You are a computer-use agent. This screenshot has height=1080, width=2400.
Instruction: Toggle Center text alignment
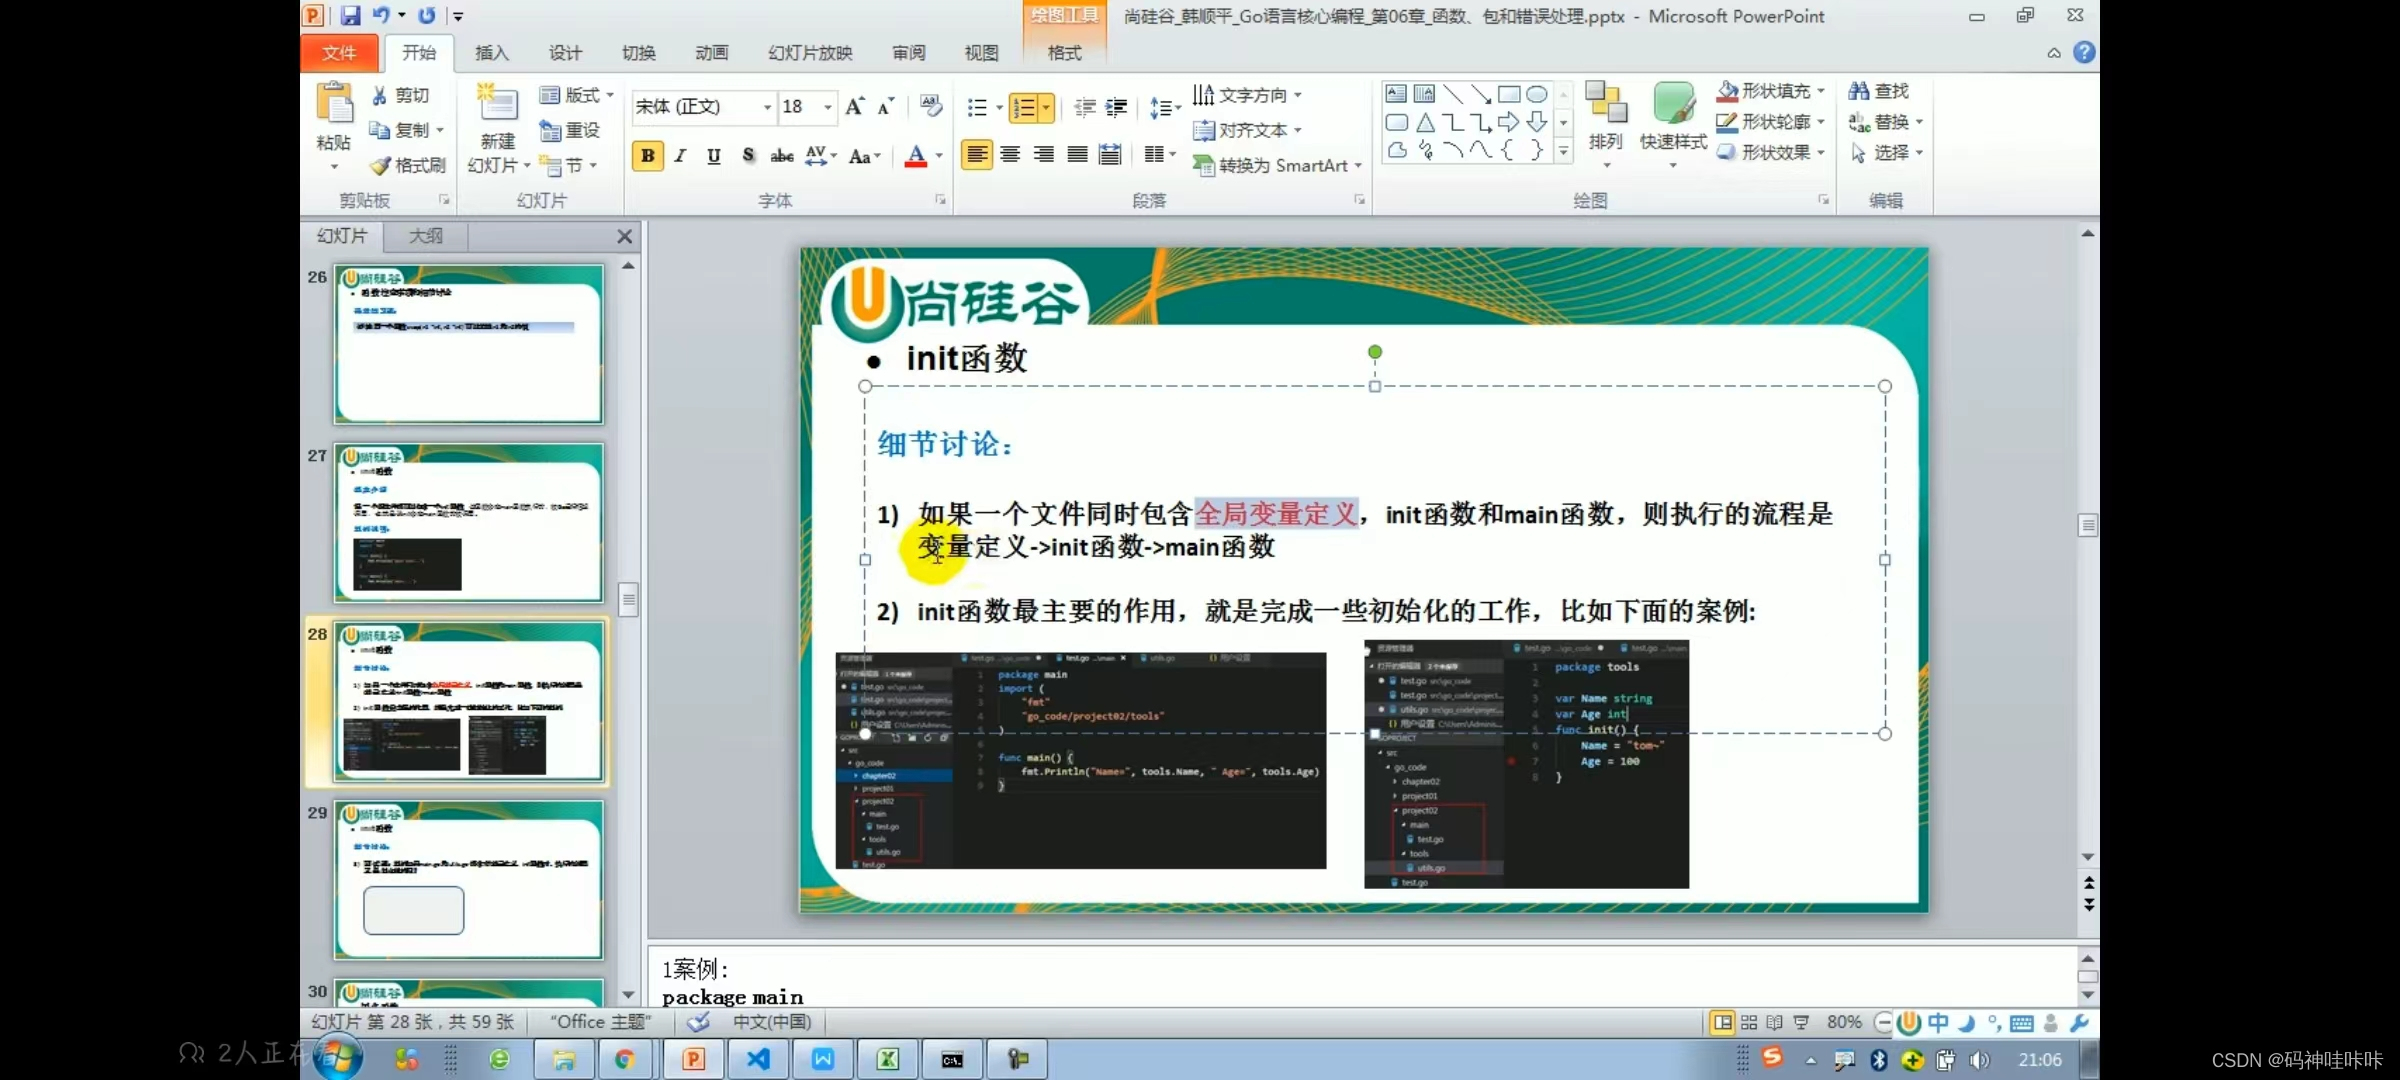[x=1011, y=154]
